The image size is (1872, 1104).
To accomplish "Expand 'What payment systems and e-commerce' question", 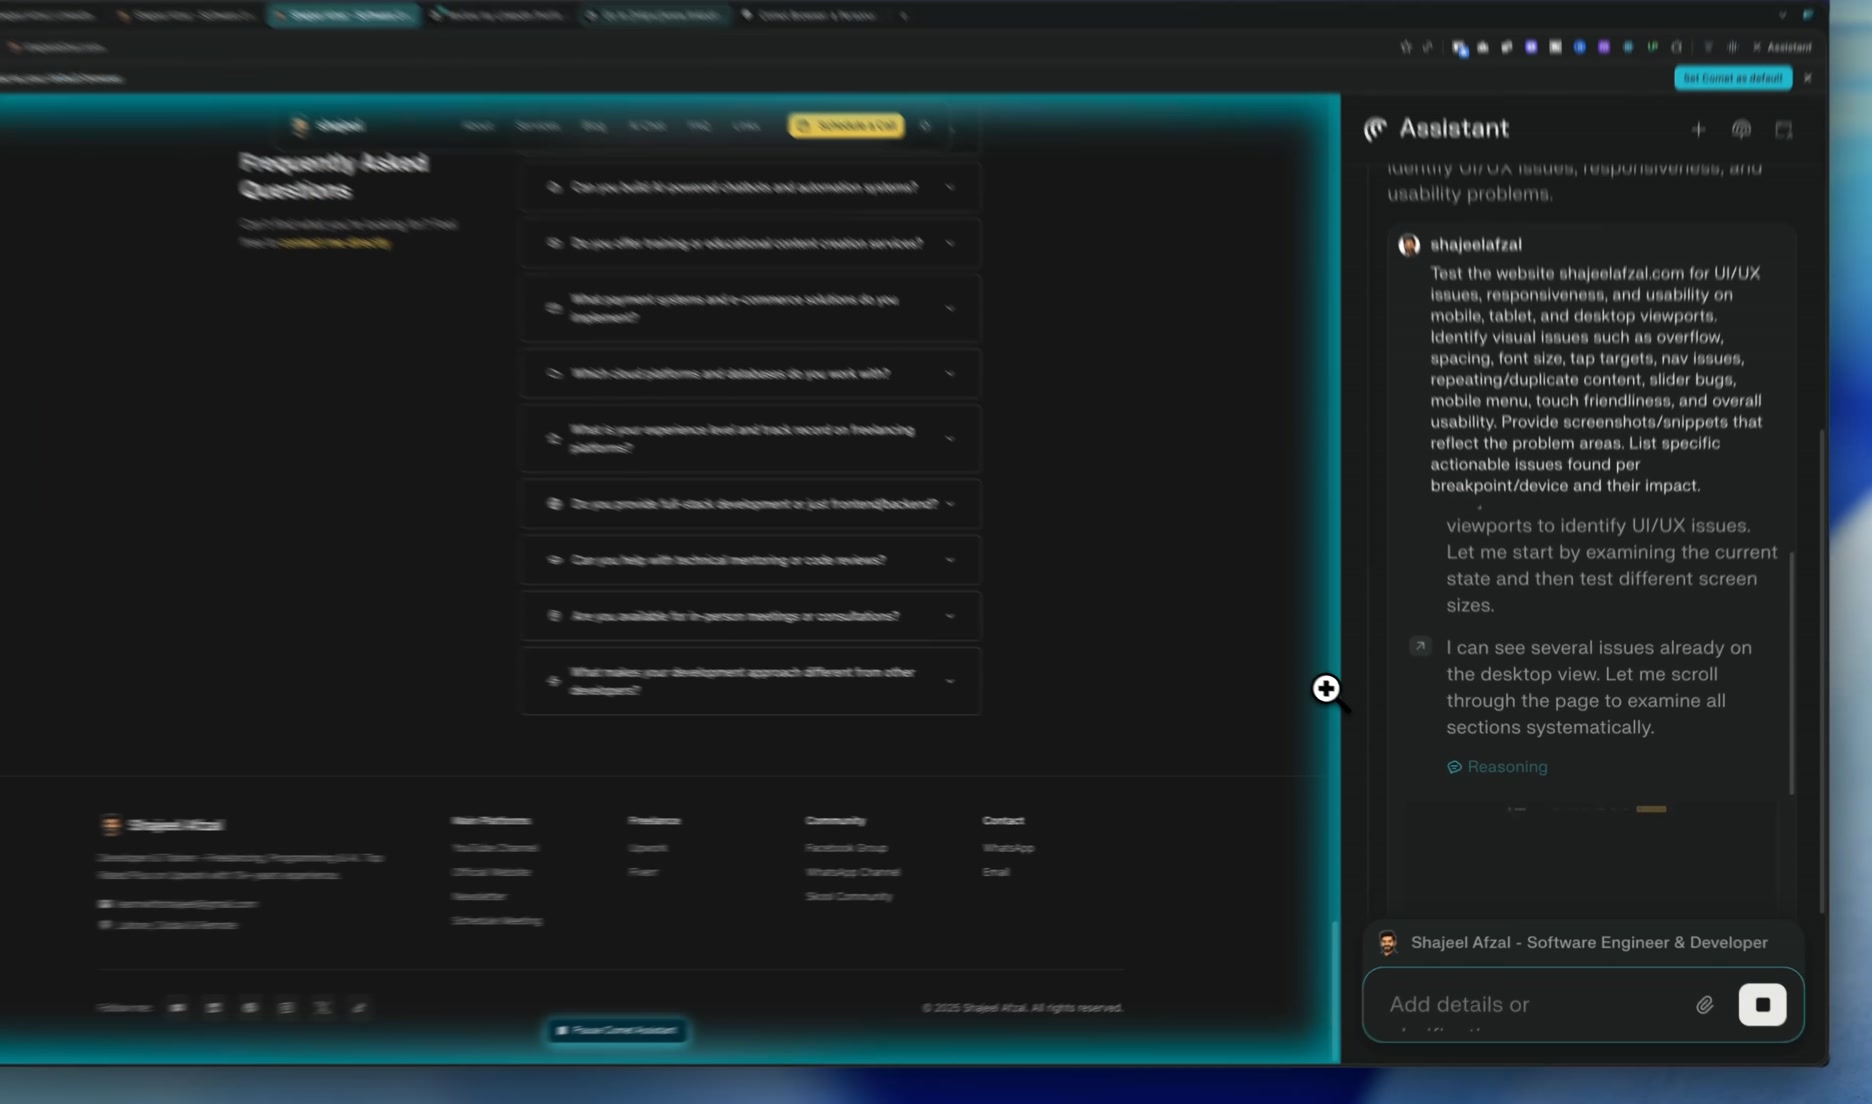I will tap(750, 308).
